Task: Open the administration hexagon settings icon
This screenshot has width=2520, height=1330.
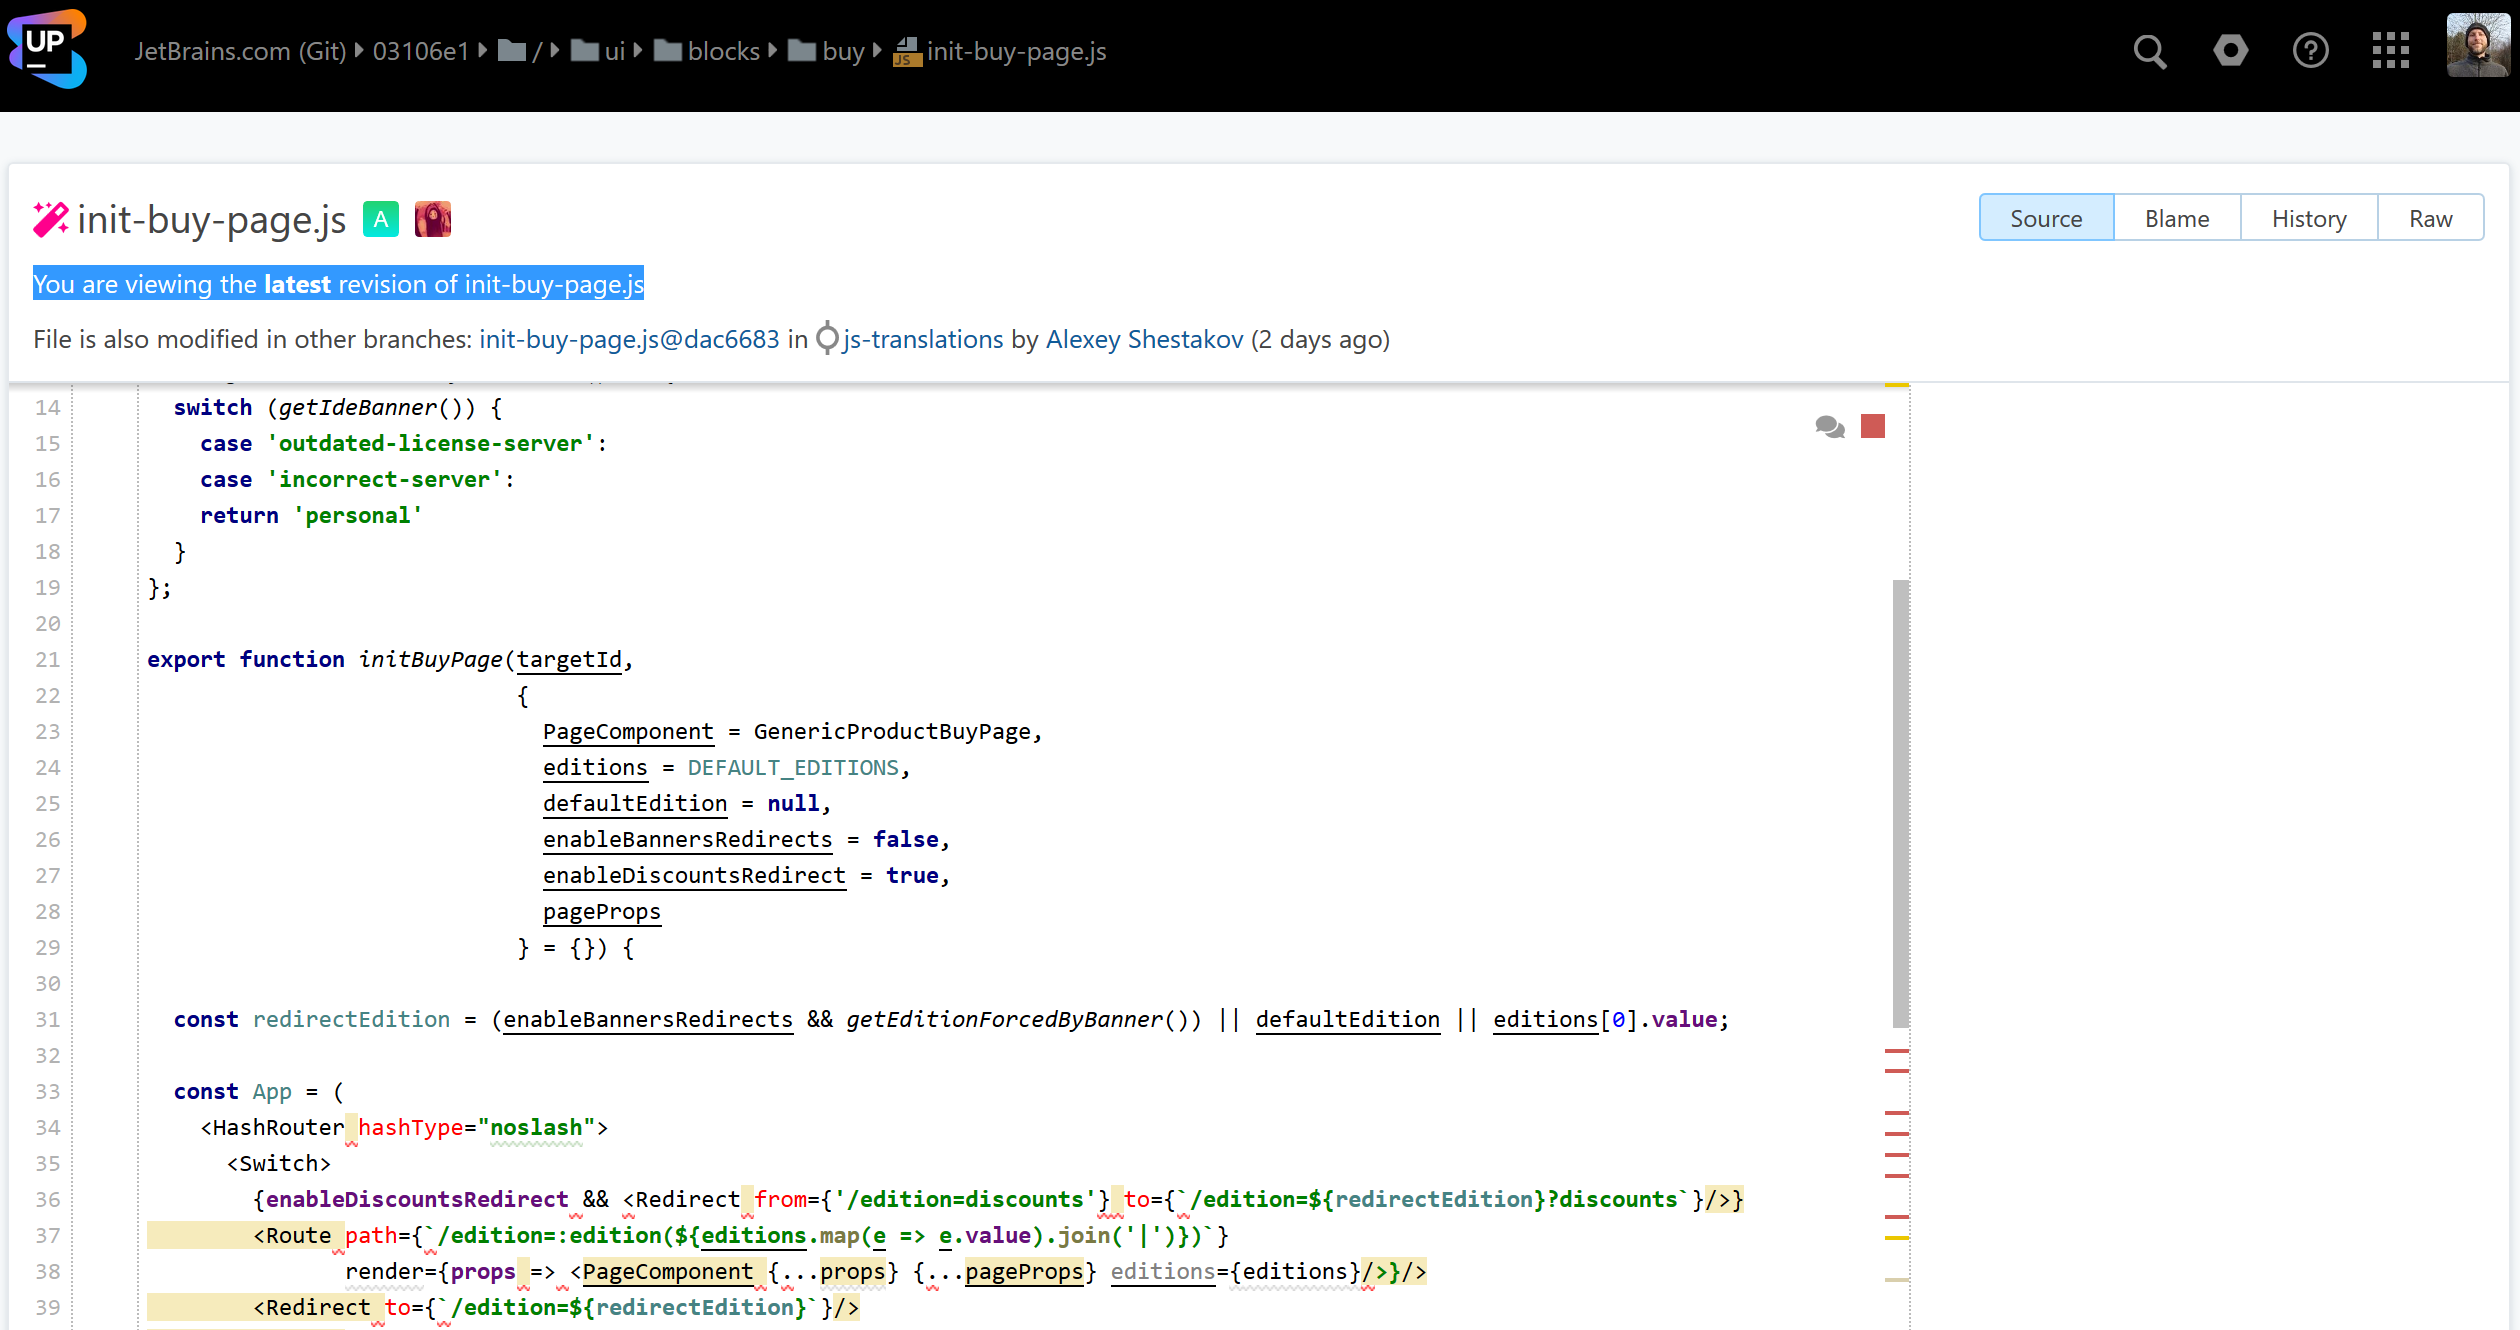Action: point(2230,51)
